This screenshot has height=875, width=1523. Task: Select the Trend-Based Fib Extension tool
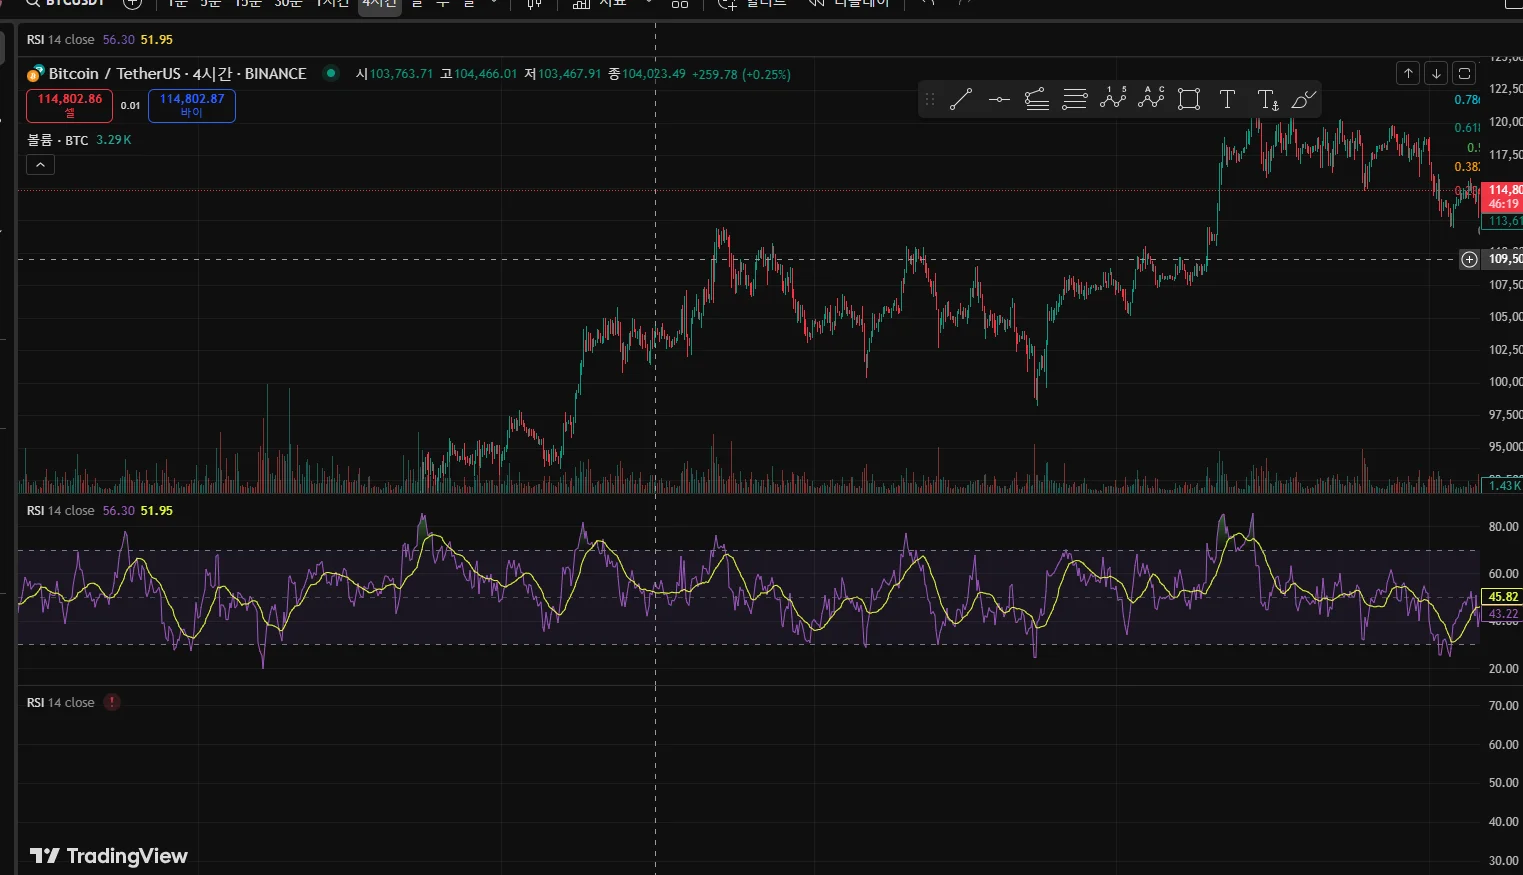click(1037, 99)
